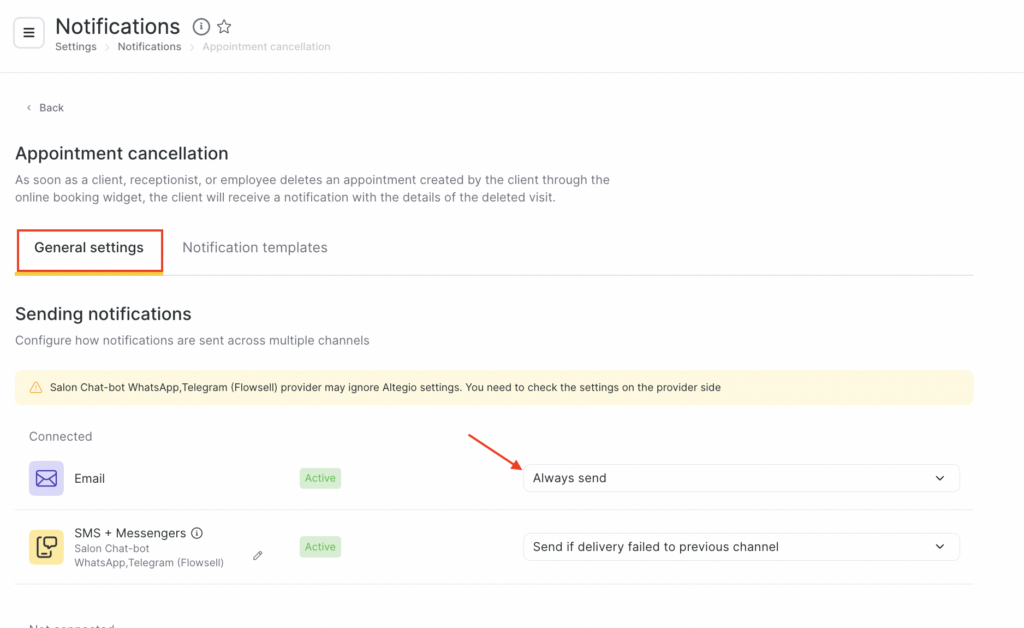Image resolution: width=1024 pixels, height=628 pixels.
Task: Click the SMS + Messengers channel icon
Action: point(46,547)
